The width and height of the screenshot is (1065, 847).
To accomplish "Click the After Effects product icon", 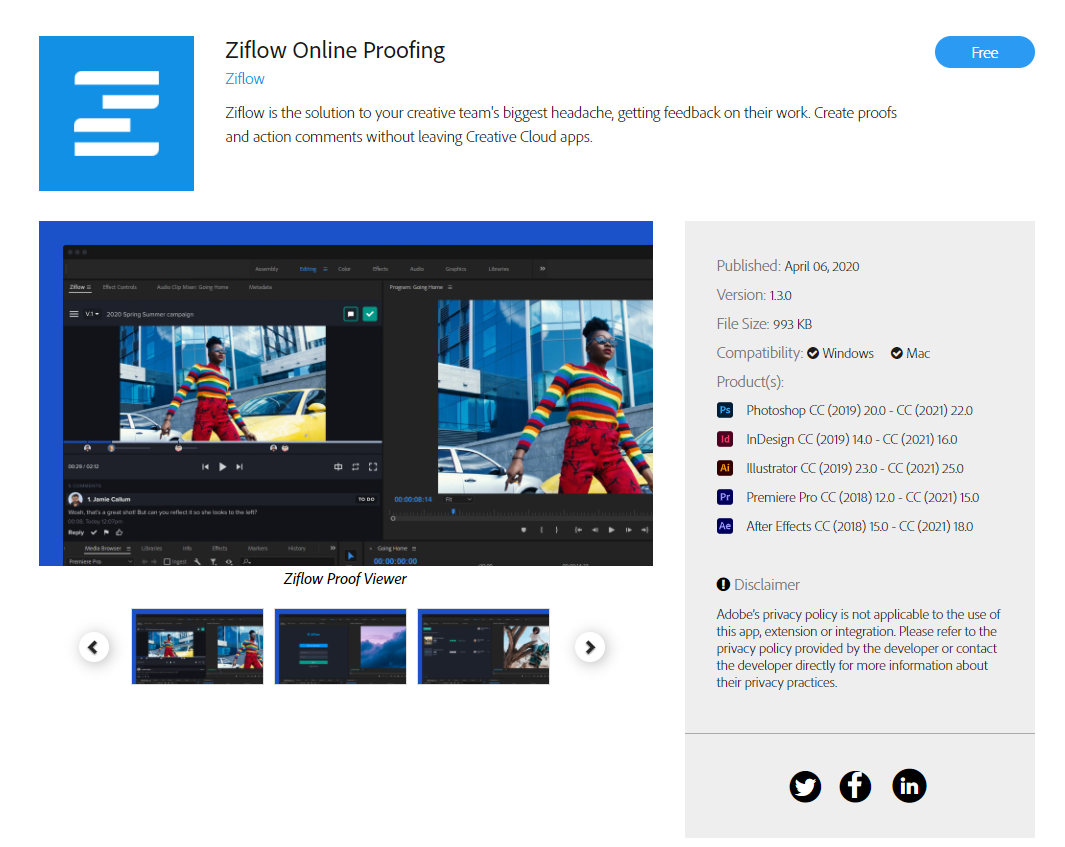I will 725,526.
